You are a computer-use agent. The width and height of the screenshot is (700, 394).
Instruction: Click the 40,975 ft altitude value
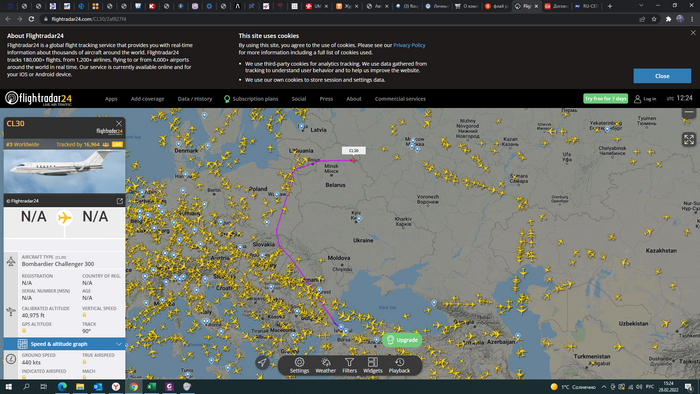33,315
